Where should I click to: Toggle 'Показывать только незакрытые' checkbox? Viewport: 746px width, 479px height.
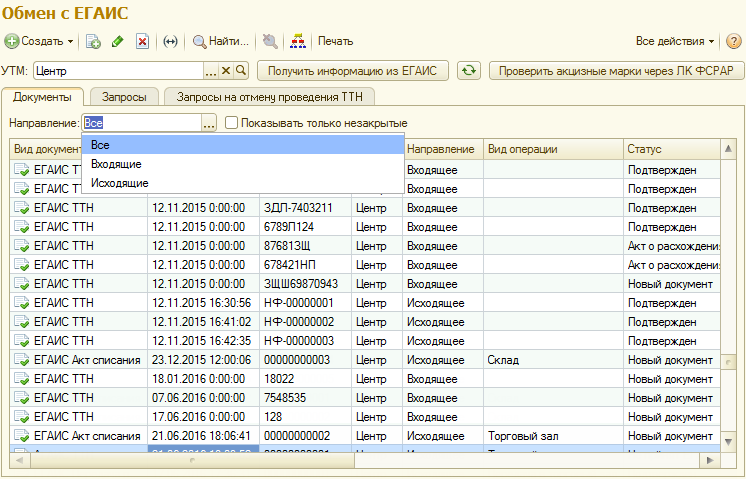point(232,123)
